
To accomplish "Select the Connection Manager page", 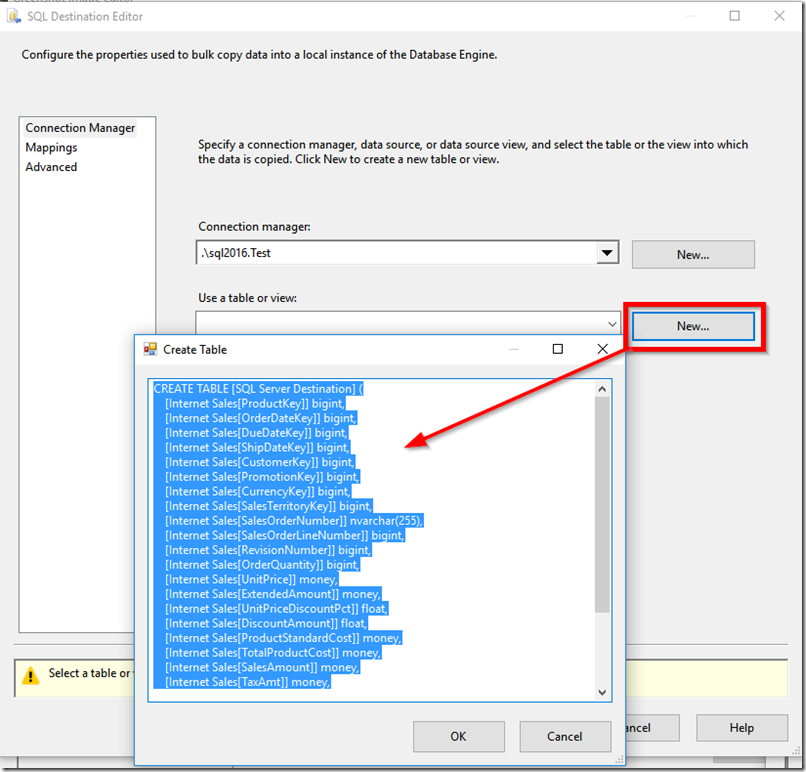I will (x=80, y=128).
